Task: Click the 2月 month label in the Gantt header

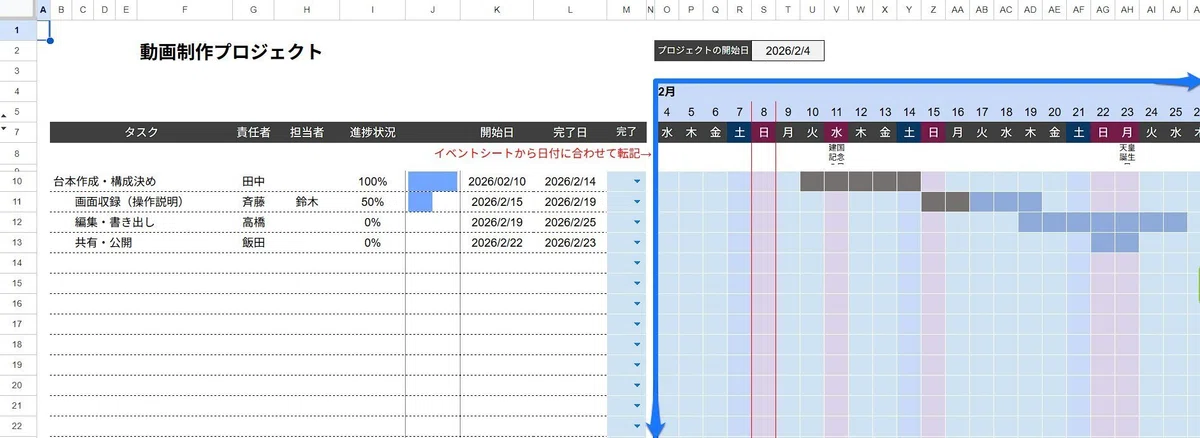Action: click(x=667, y=91)
